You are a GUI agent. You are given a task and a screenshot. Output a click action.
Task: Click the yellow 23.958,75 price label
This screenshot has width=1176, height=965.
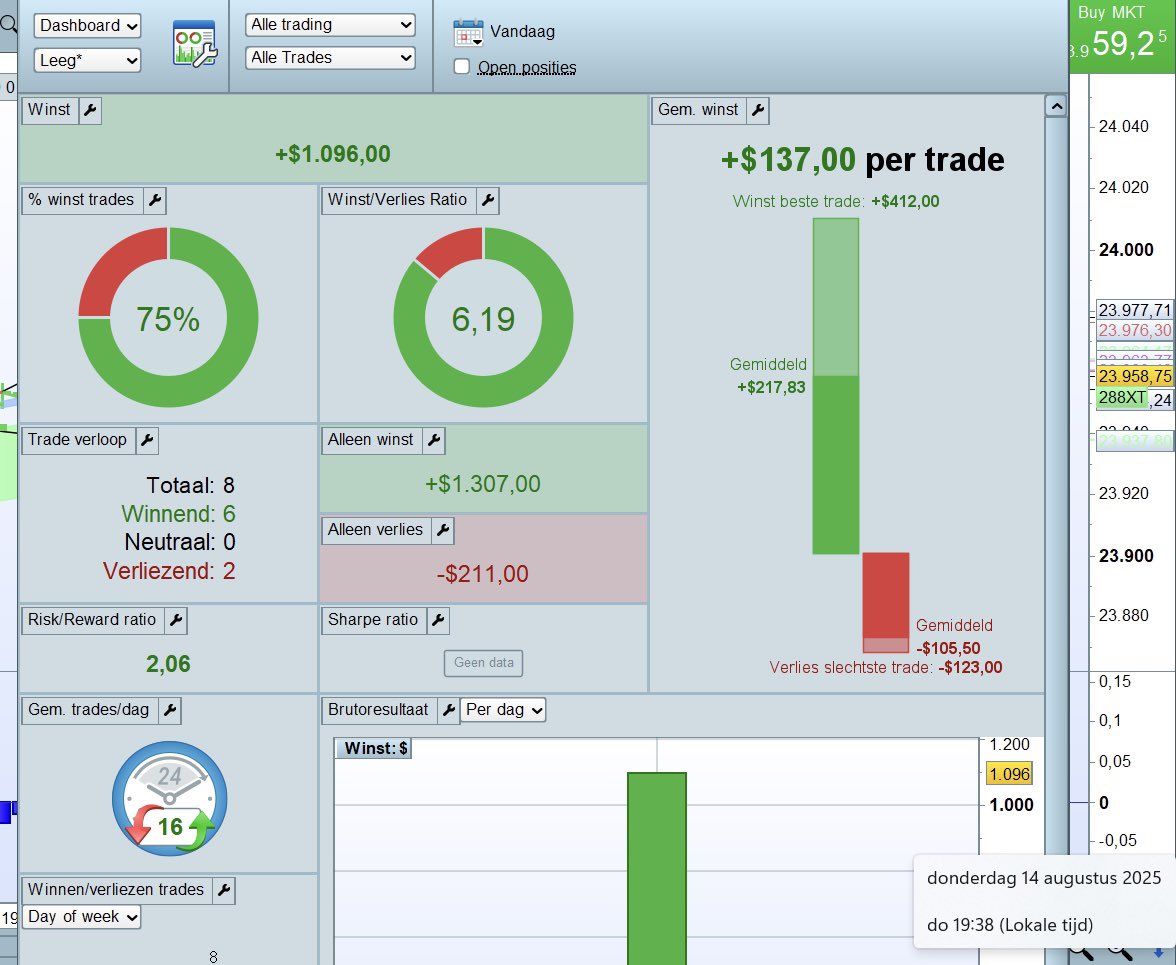click(1135, 376)
